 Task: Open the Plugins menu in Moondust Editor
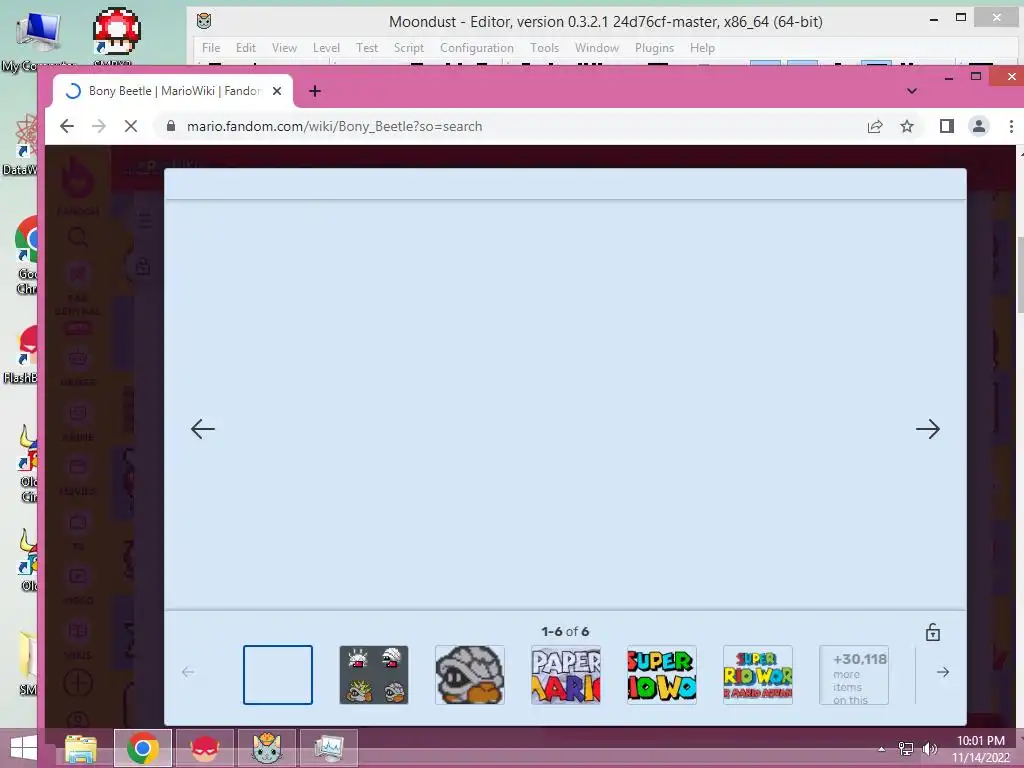pyautogui.click(x=654, y=48)
